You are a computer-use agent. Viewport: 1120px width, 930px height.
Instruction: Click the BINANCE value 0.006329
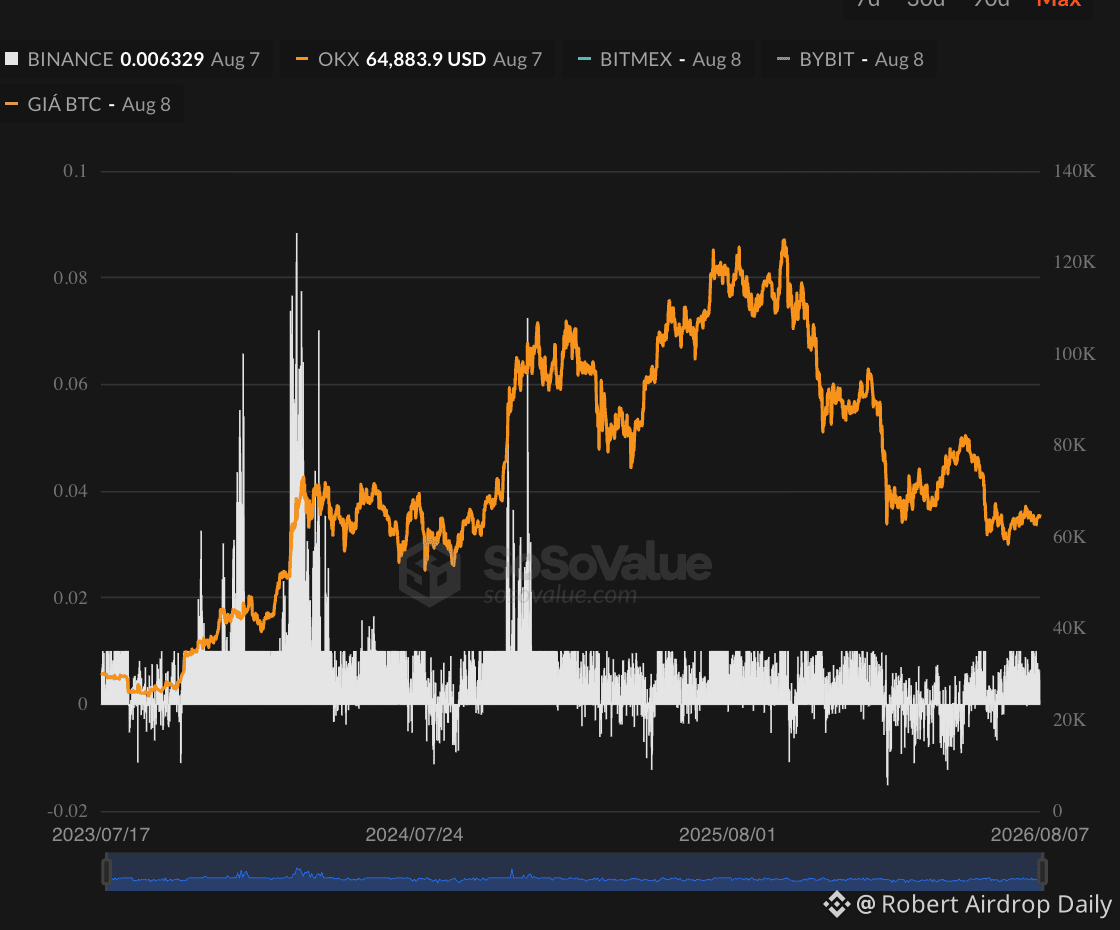pos(162,59)
